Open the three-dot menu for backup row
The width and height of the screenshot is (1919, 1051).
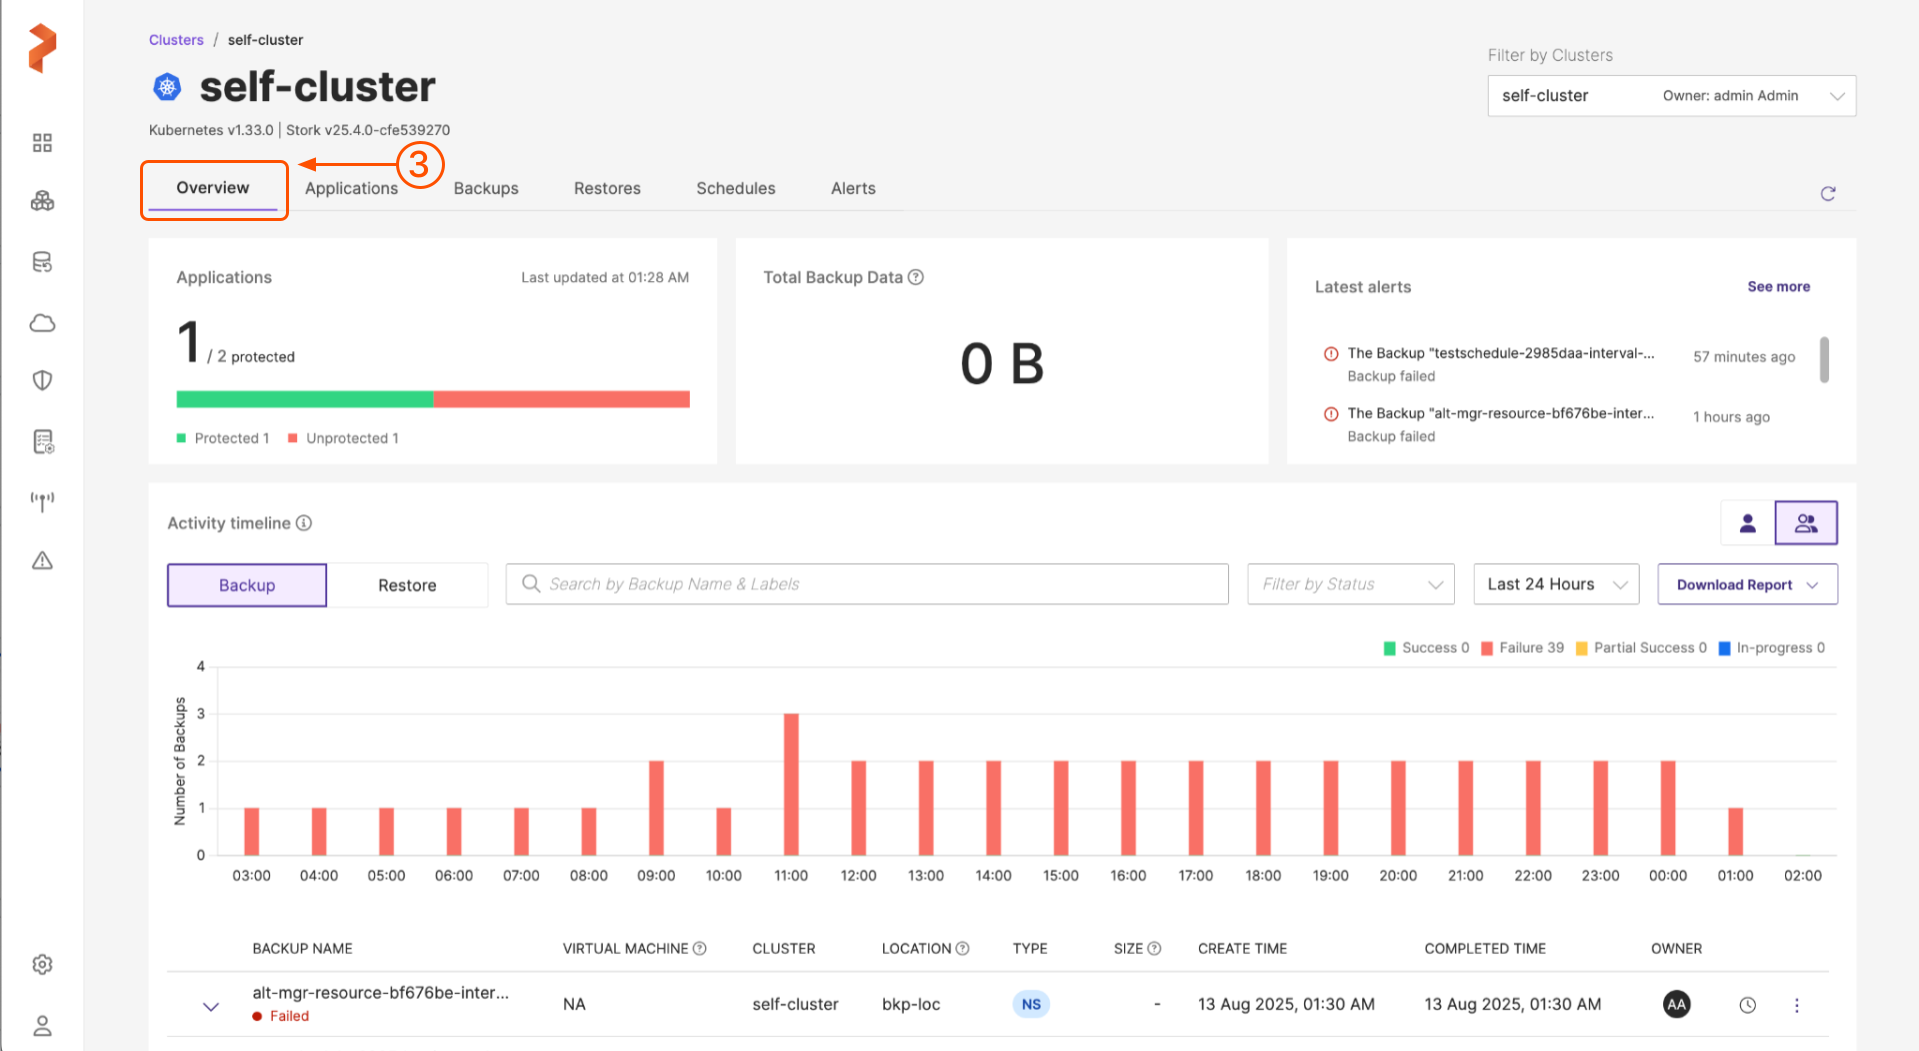click(1796, 1006)
